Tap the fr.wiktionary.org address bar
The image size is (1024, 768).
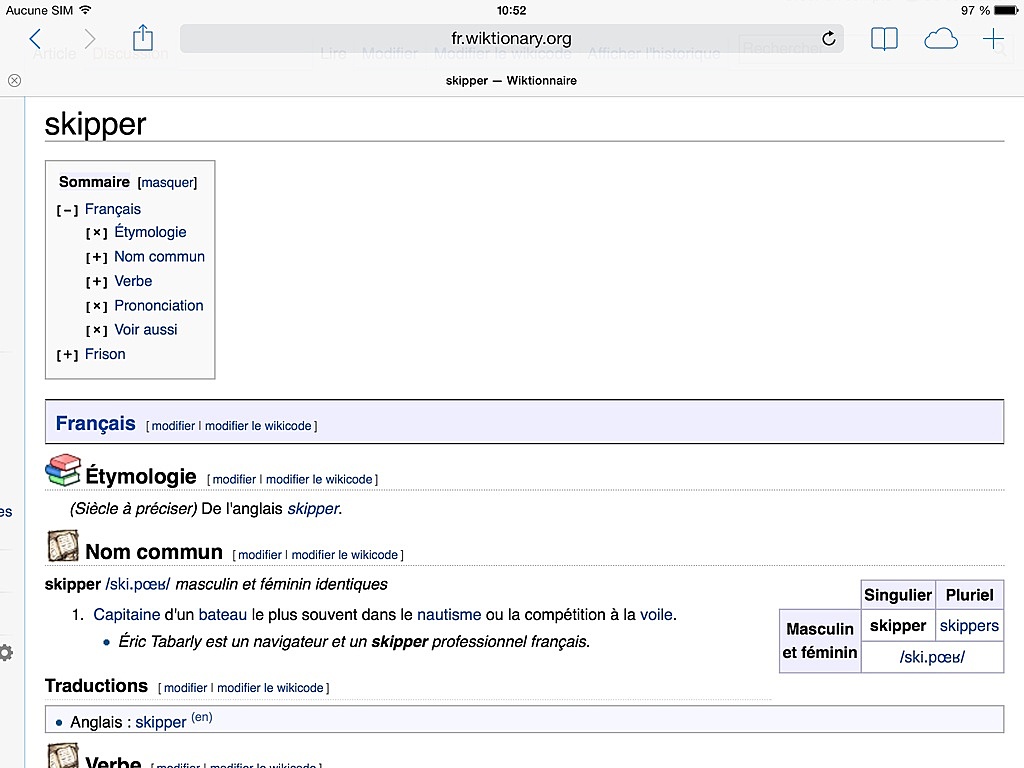click(x=511, y=39)
